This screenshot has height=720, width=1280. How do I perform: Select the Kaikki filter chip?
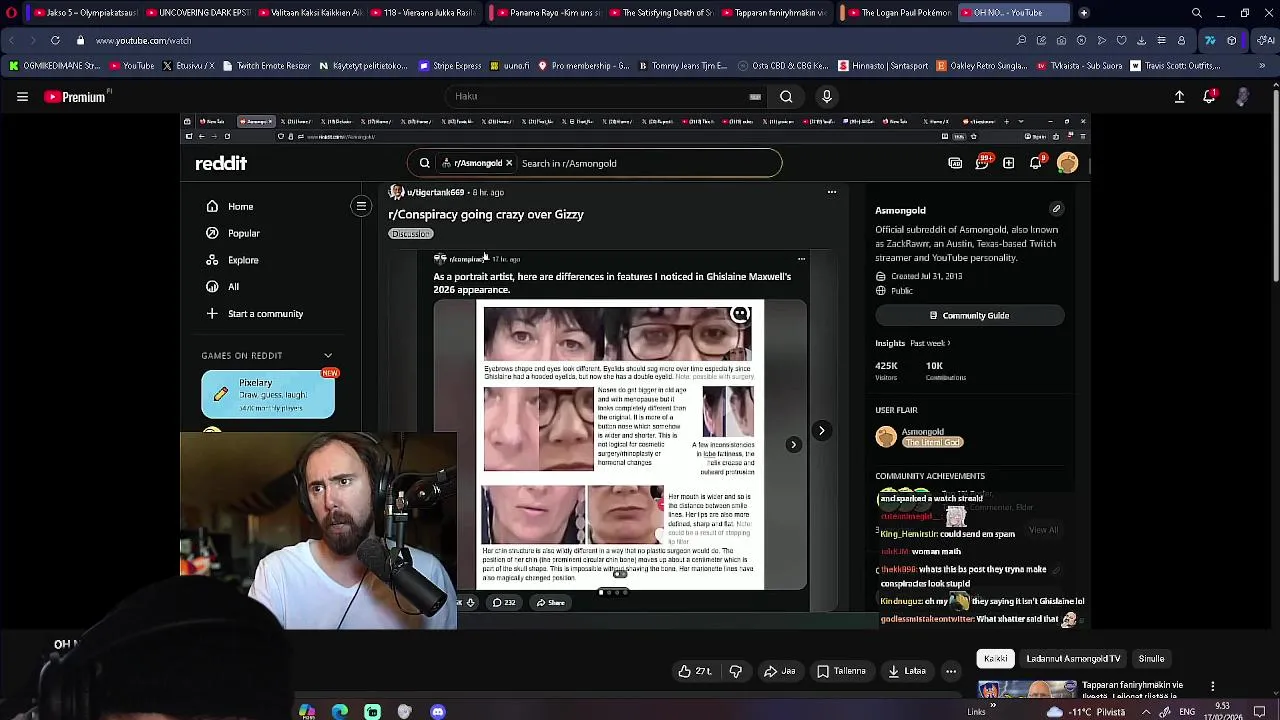coord(995,659)
